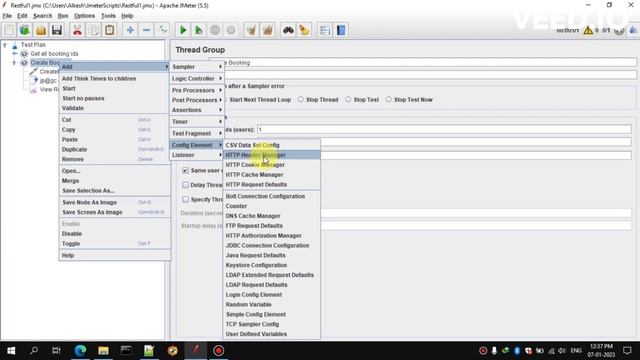Screen dimensions: 640x360
Task: Click the Copy toolbar icon
Action: 93,30
